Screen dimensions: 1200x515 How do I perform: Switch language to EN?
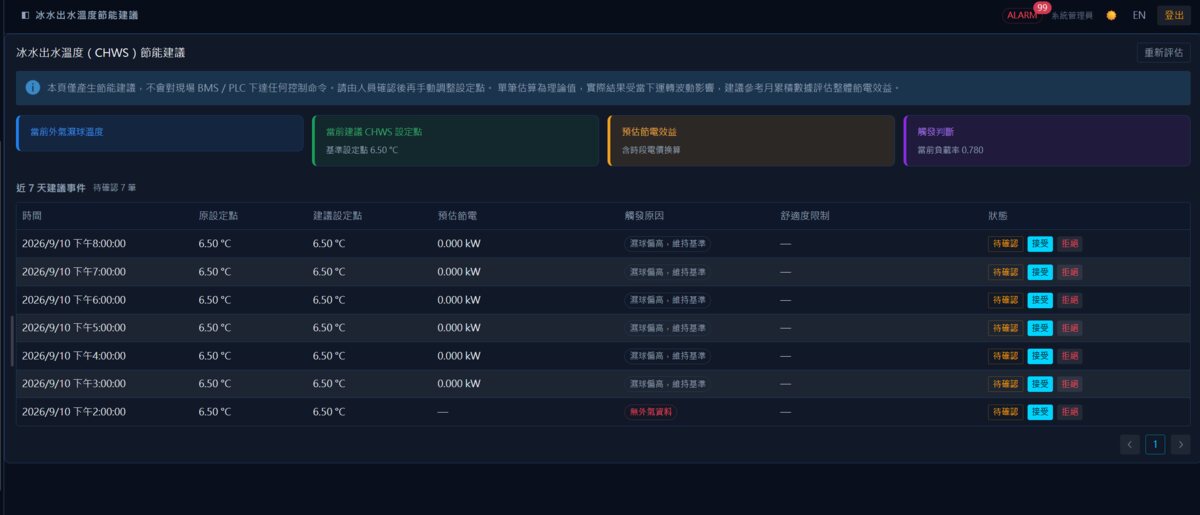coord(1139,15)
